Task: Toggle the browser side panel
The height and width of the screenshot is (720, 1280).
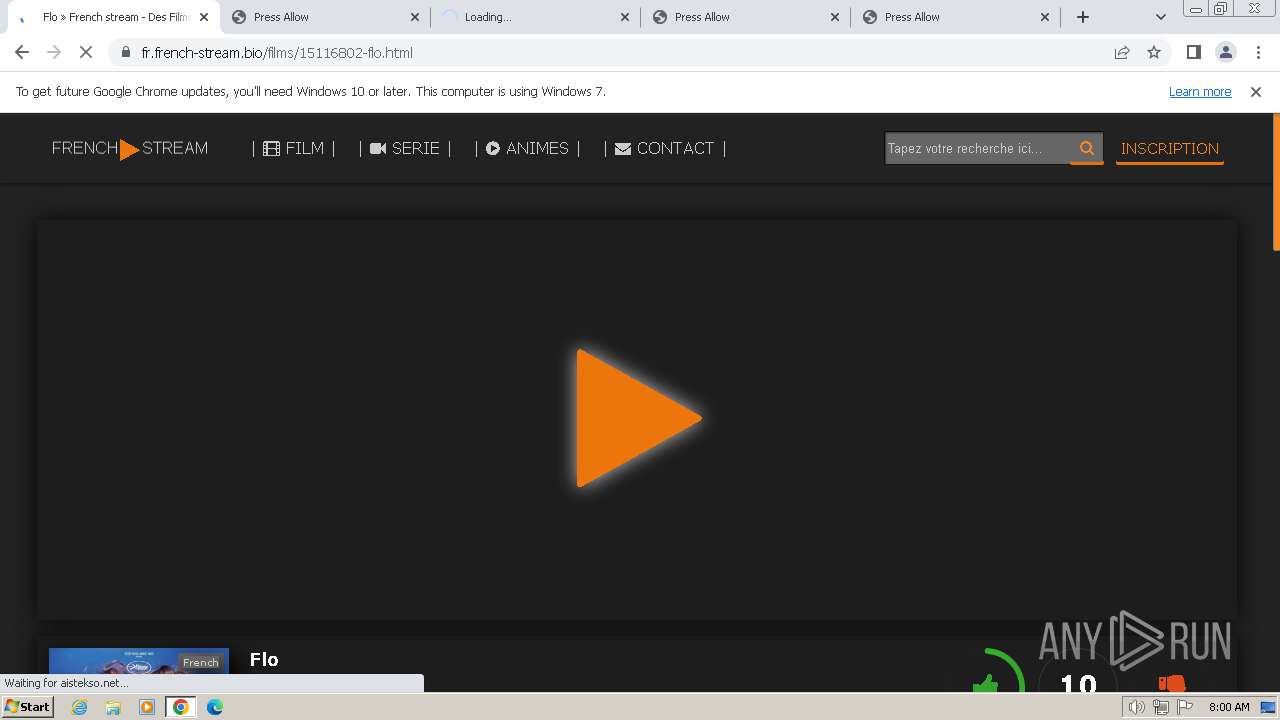Action: [x=1193, y=52]
